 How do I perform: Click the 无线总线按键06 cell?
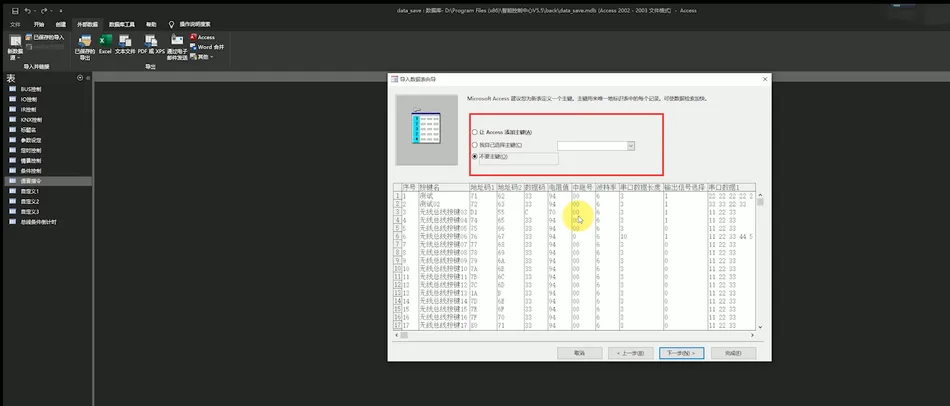(443, 236)
